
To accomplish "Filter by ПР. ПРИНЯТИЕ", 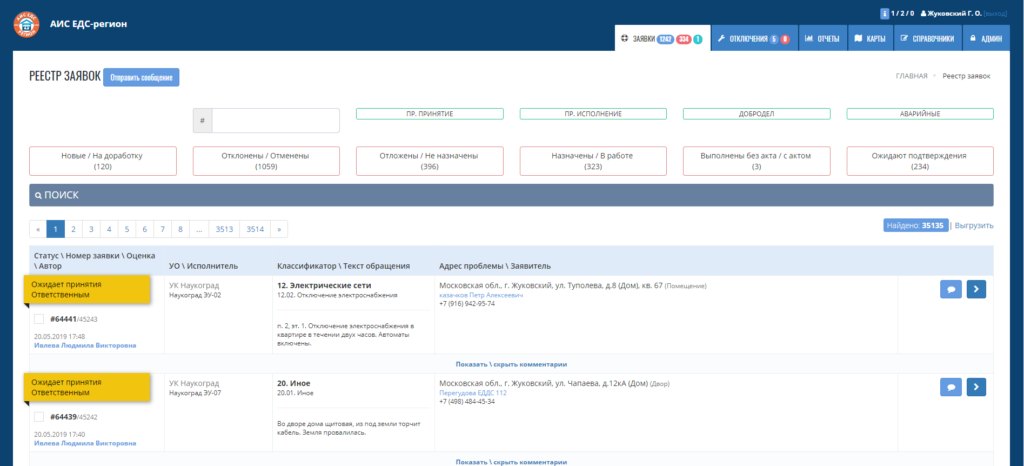I will (430, 114).
